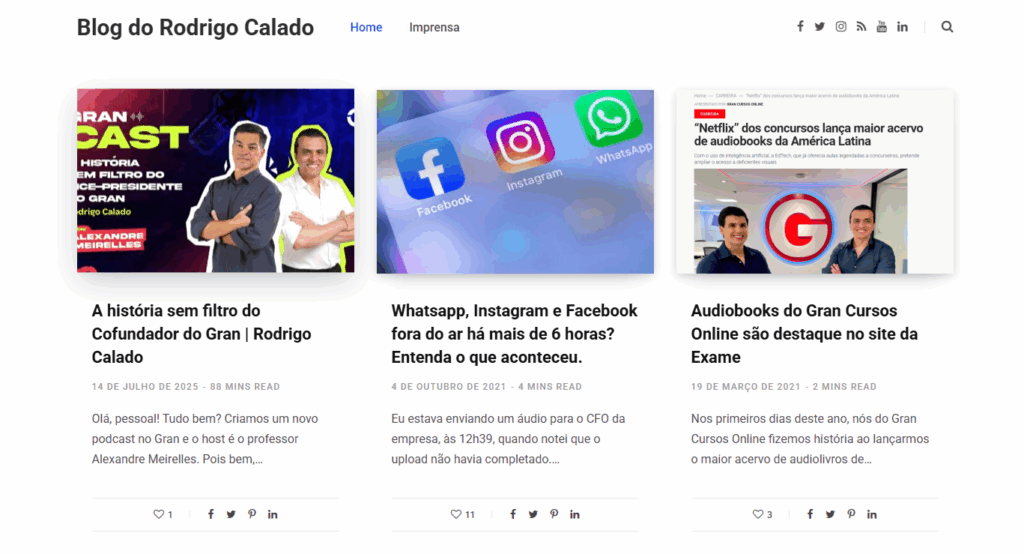Open article 'A história sem filtro do Cofundador'
Viewport: 1024px width, 554px height.
coord(202,334)
